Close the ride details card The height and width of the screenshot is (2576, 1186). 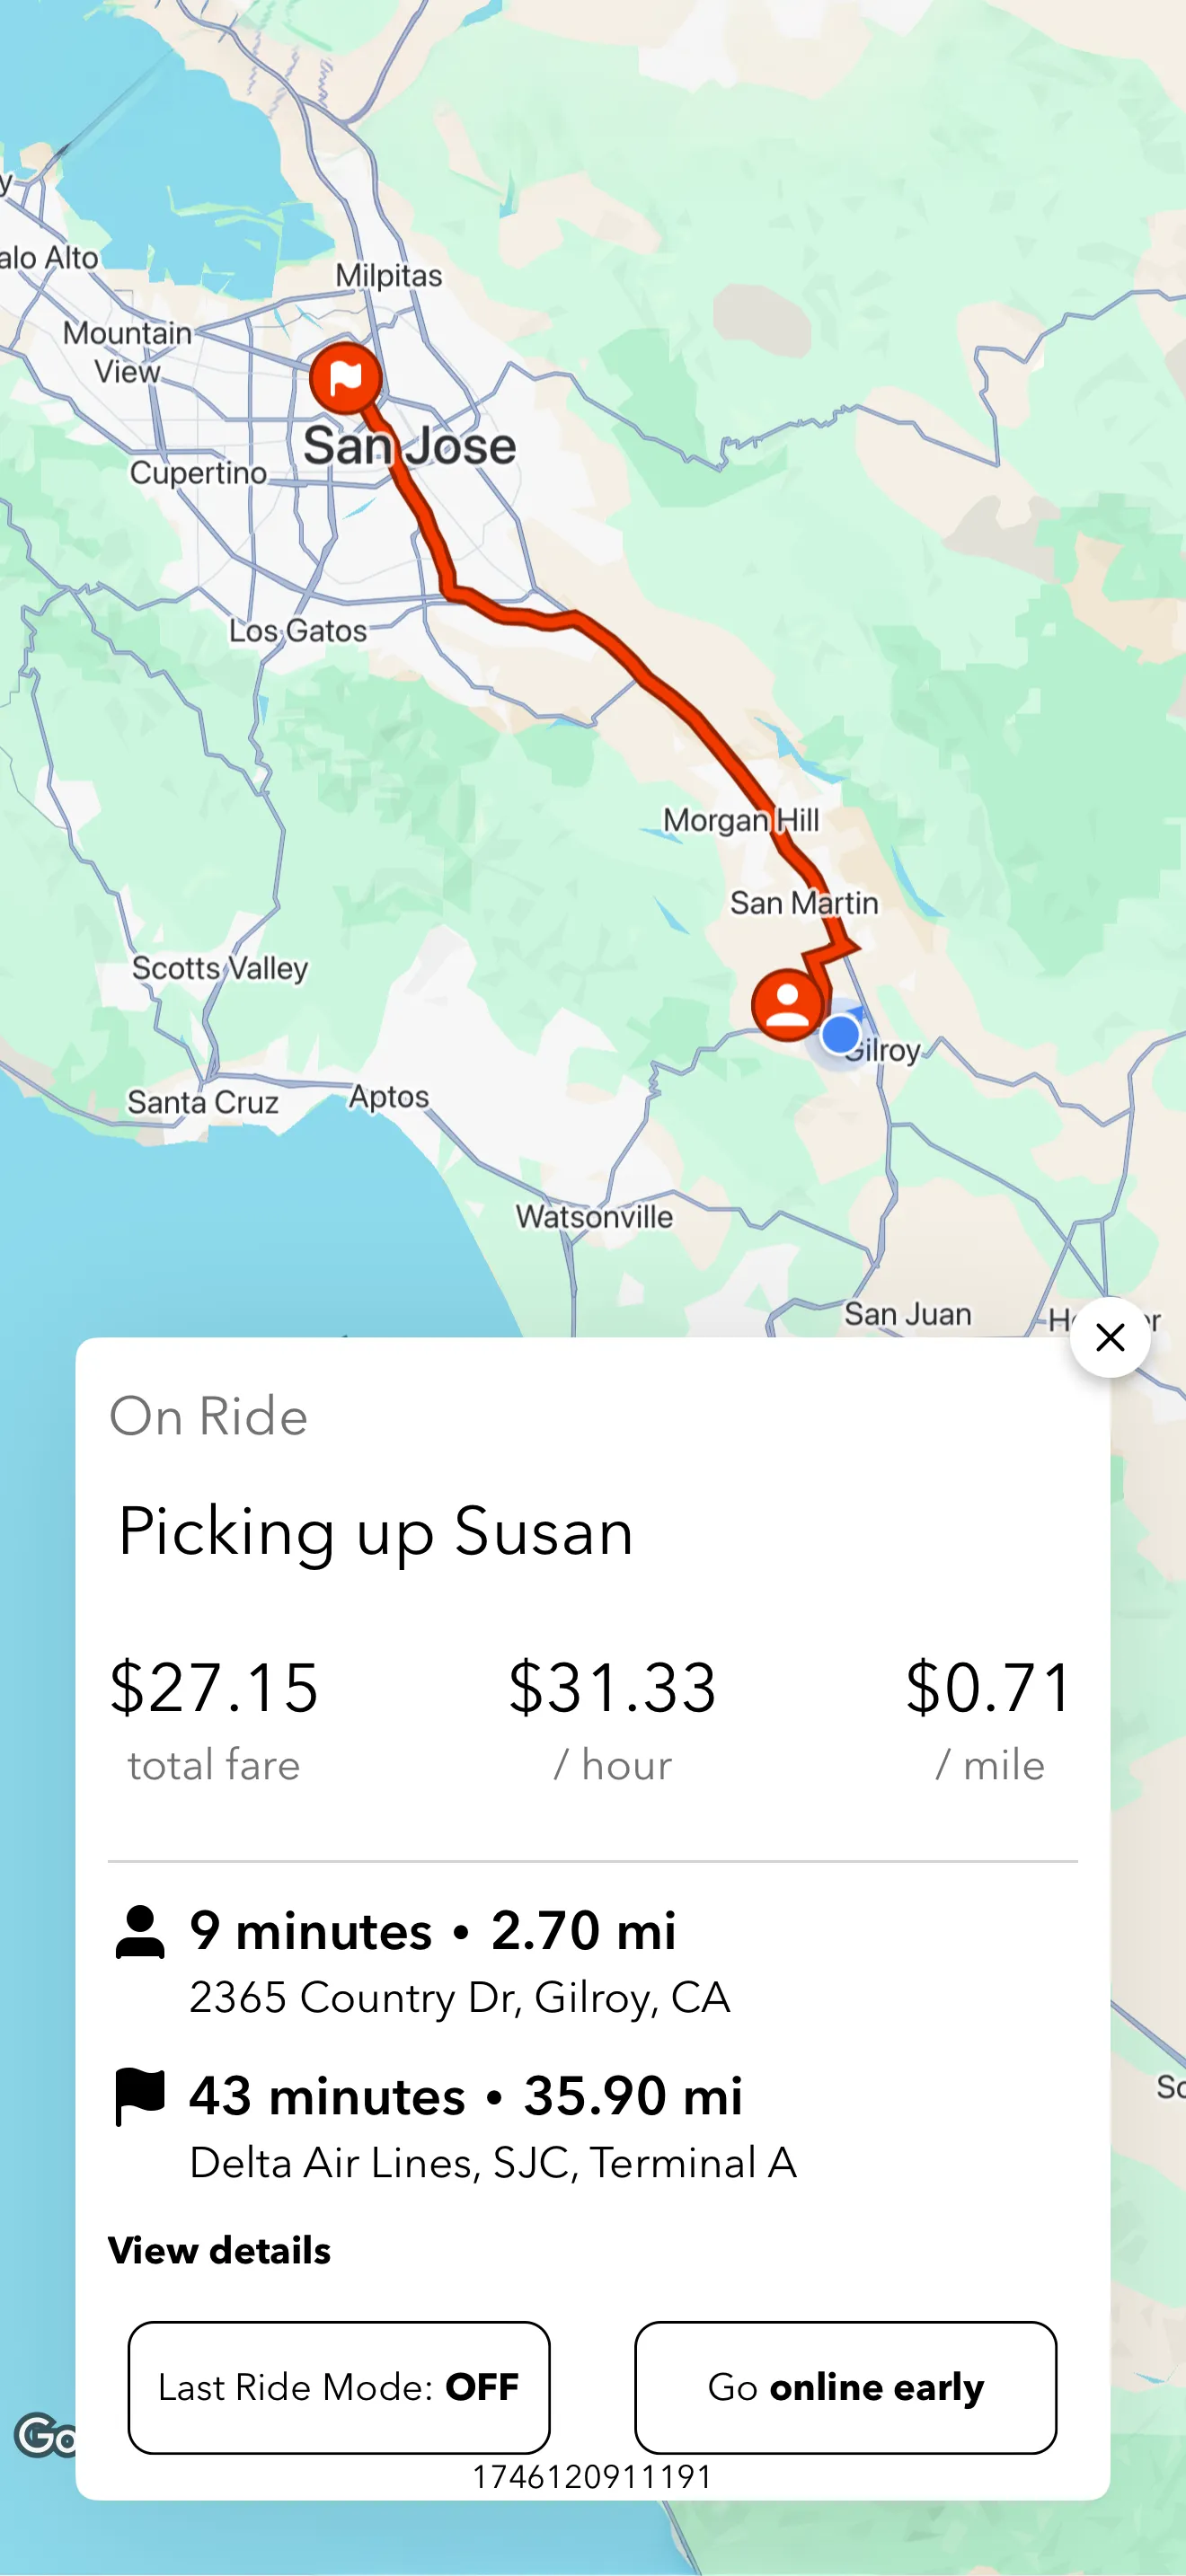tap(1109, 1337)
